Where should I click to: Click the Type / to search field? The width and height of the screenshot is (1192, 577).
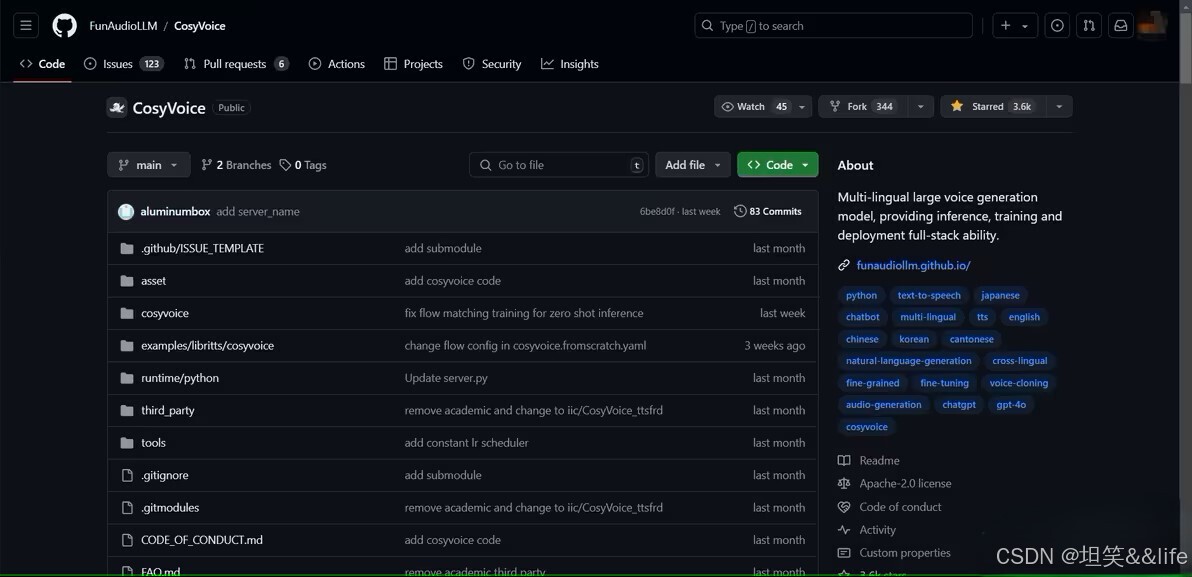pos(833,26)
